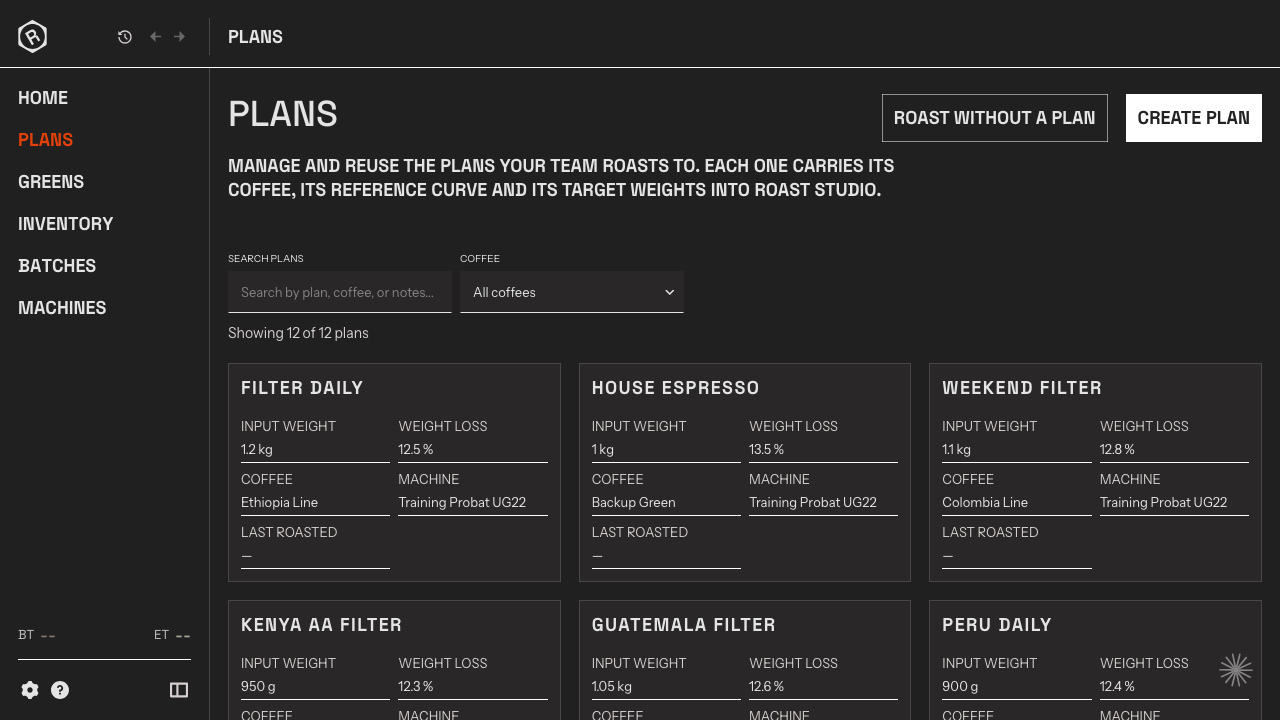1280x720 pixels.
Task: Click the "1 kg" input weight value
Action: pos(603,450)
